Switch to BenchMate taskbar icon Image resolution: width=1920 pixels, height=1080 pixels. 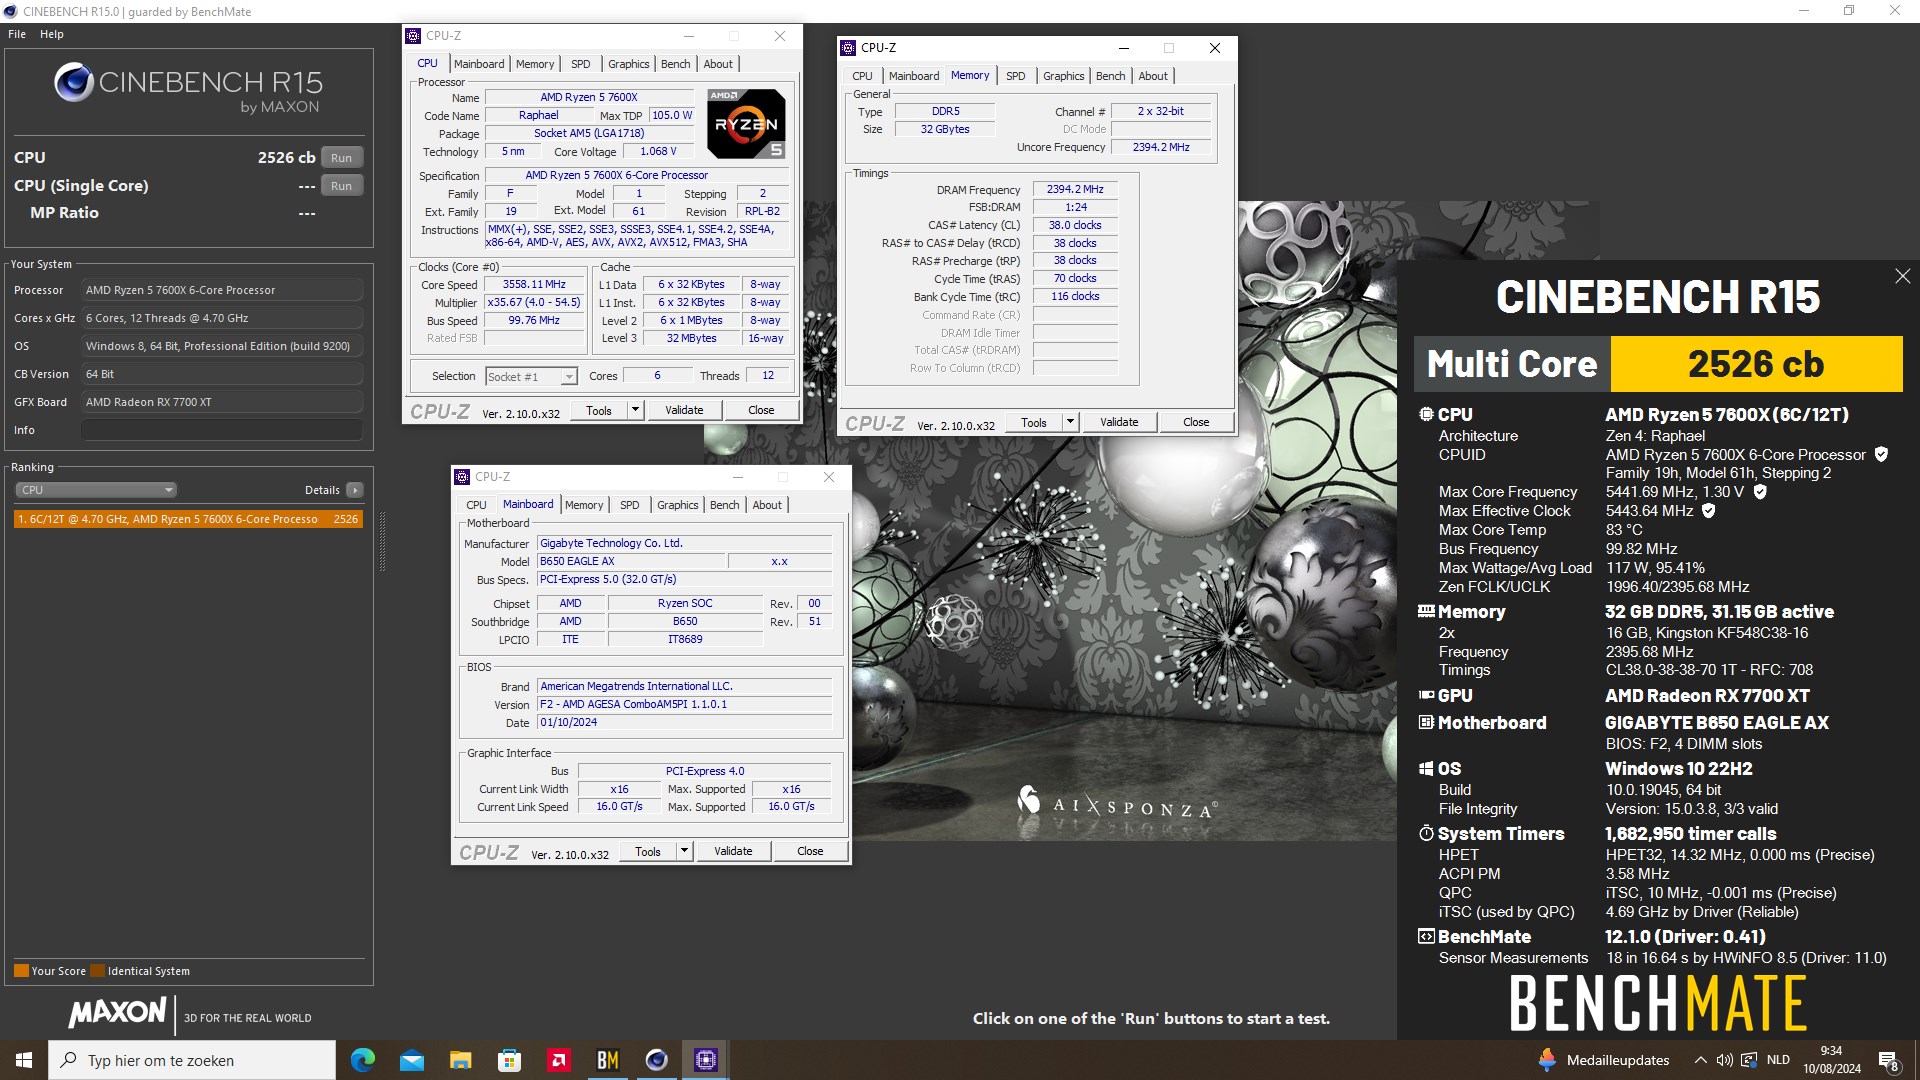[607, 1060]
